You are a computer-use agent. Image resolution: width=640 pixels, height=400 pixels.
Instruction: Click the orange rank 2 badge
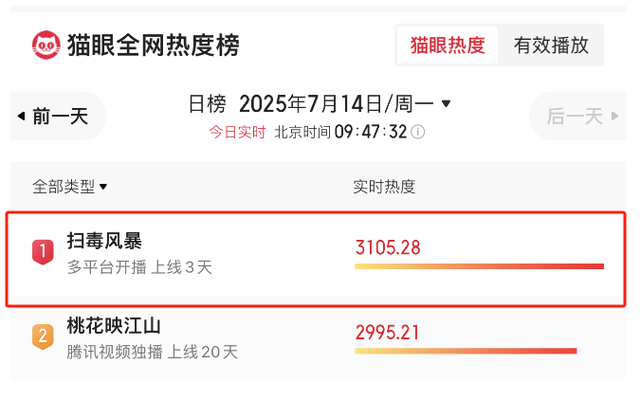tap(42, 337)
